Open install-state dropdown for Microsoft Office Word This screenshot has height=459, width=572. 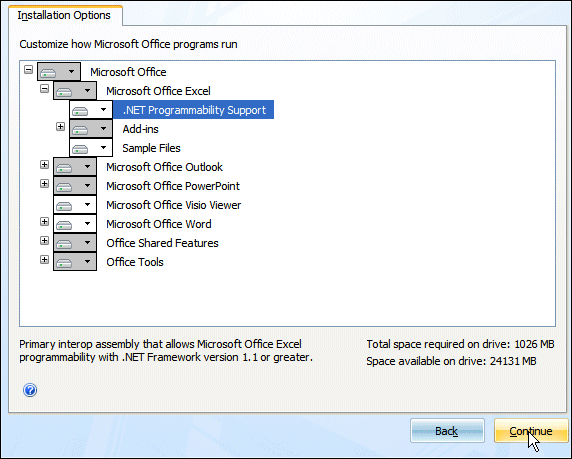pyautogui.click(x=75, y=224)
